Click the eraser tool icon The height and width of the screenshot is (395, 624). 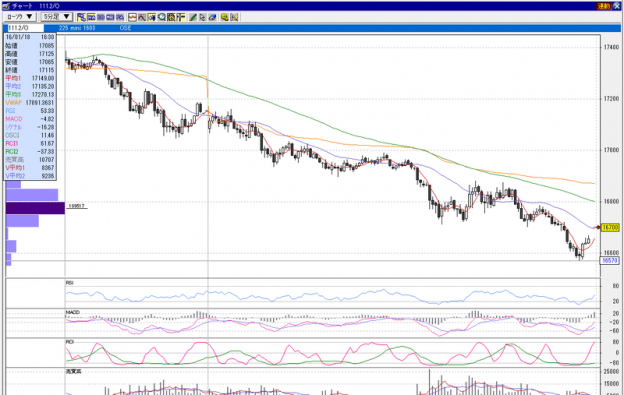point(213,17)
